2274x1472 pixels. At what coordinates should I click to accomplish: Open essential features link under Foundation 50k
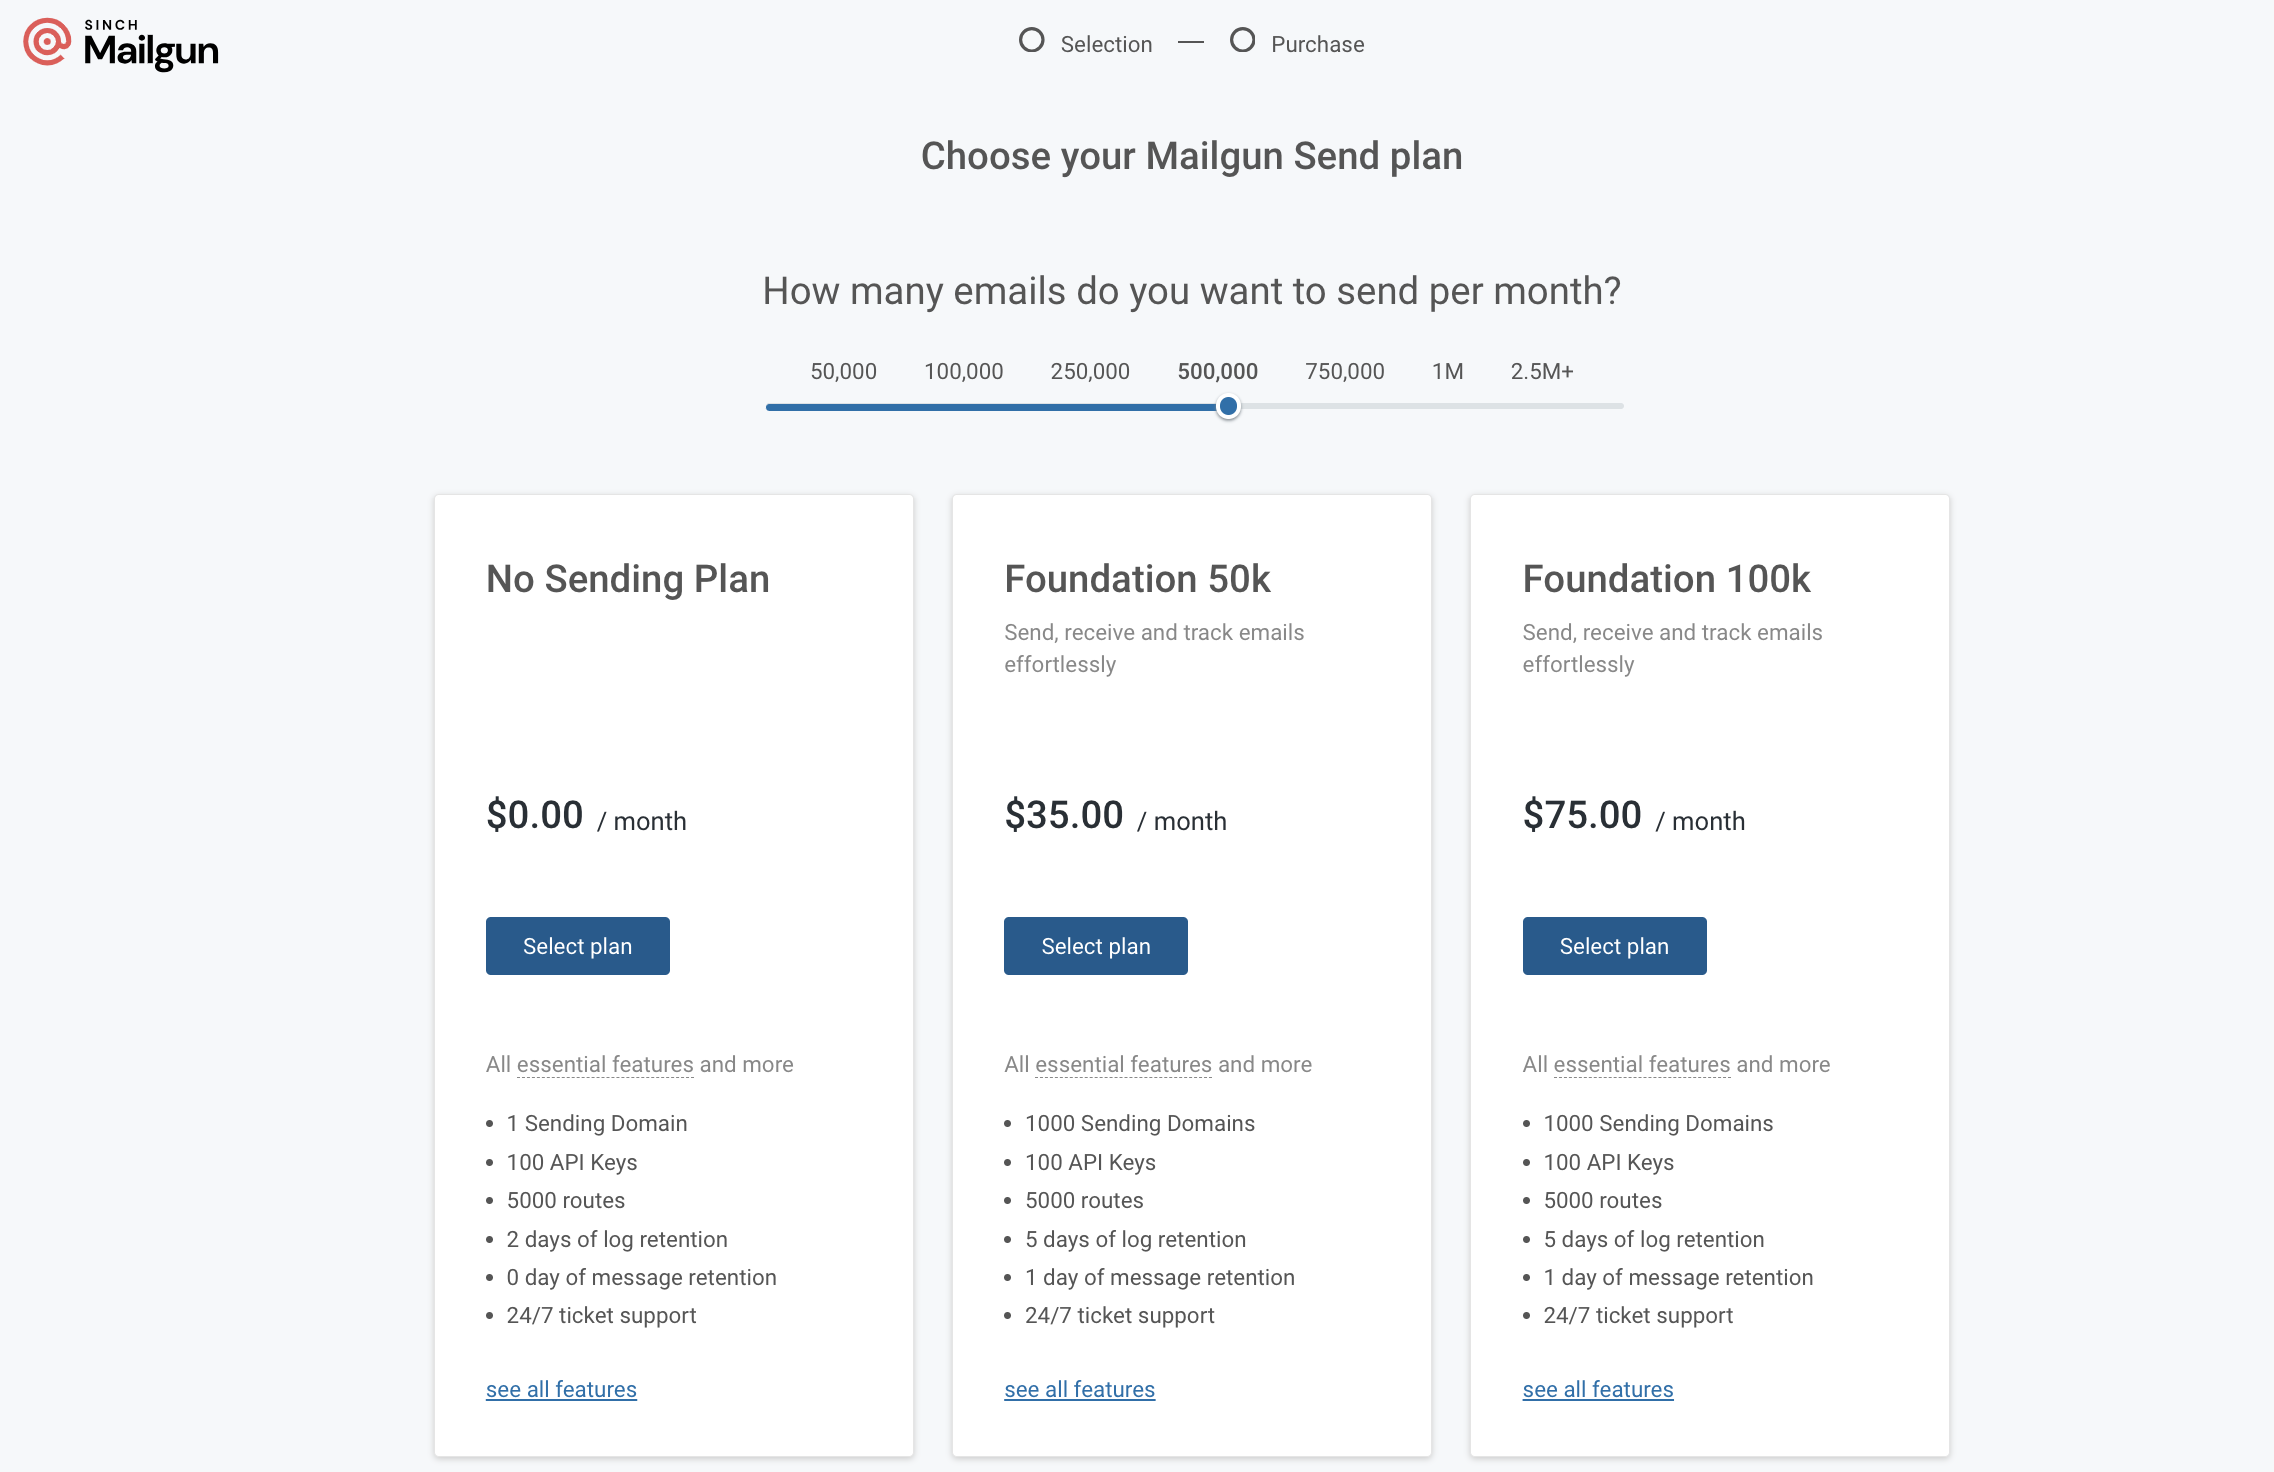[1123, 1064]
